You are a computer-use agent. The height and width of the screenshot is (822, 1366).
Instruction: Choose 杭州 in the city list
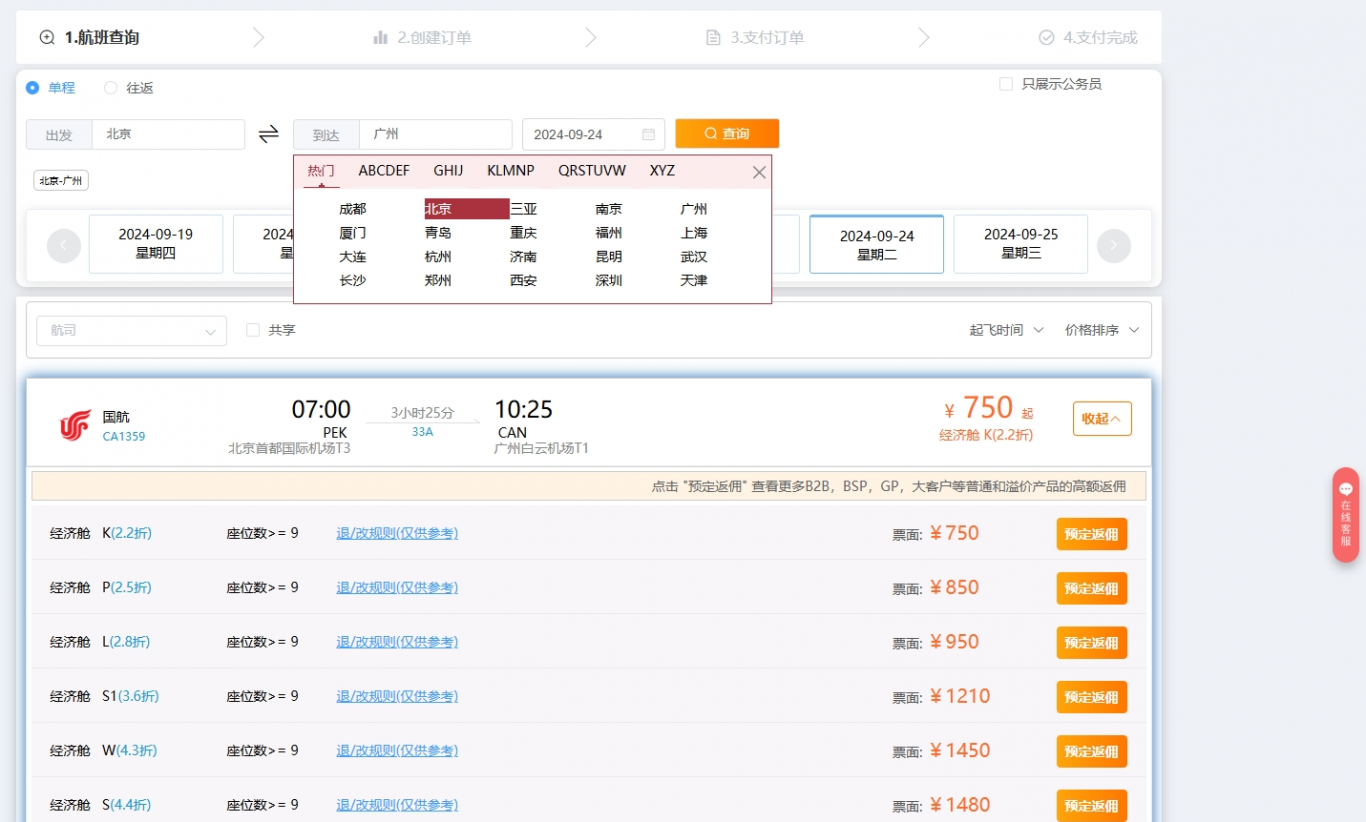click(438, 257)
